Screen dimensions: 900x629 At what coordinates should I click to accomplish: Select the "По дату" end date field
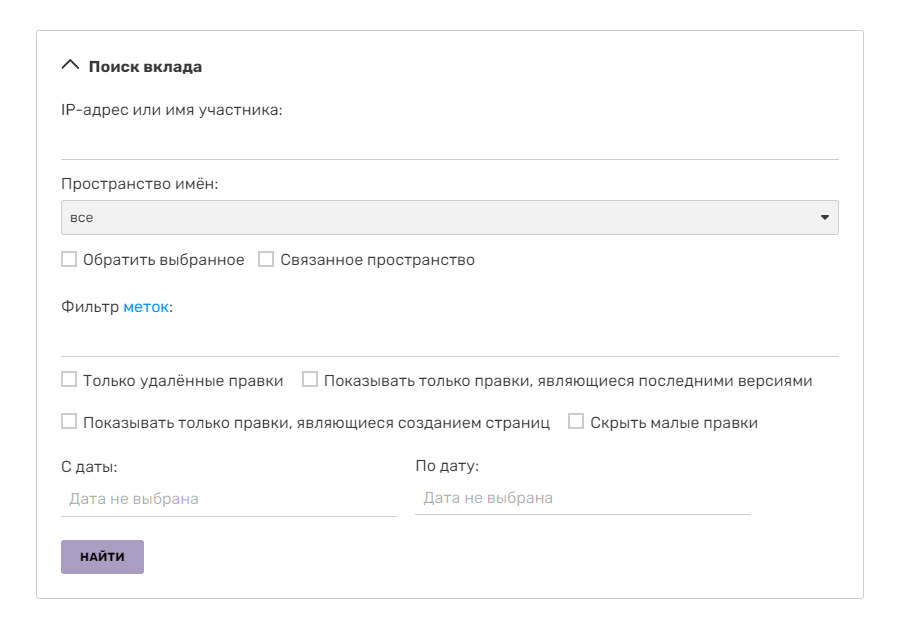[x=582, y=497]
